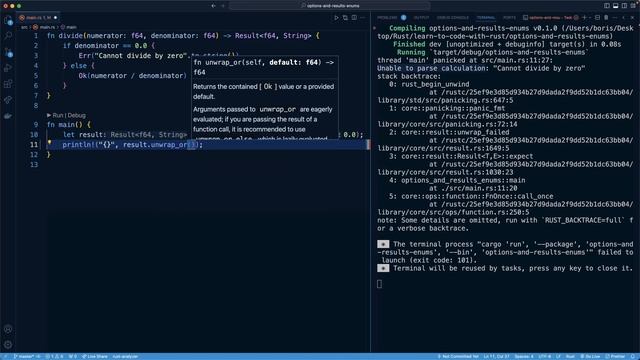Click the 'stack backtrace:' line in terminal
This screenshot has height=360, width=640.
(409, 76)
